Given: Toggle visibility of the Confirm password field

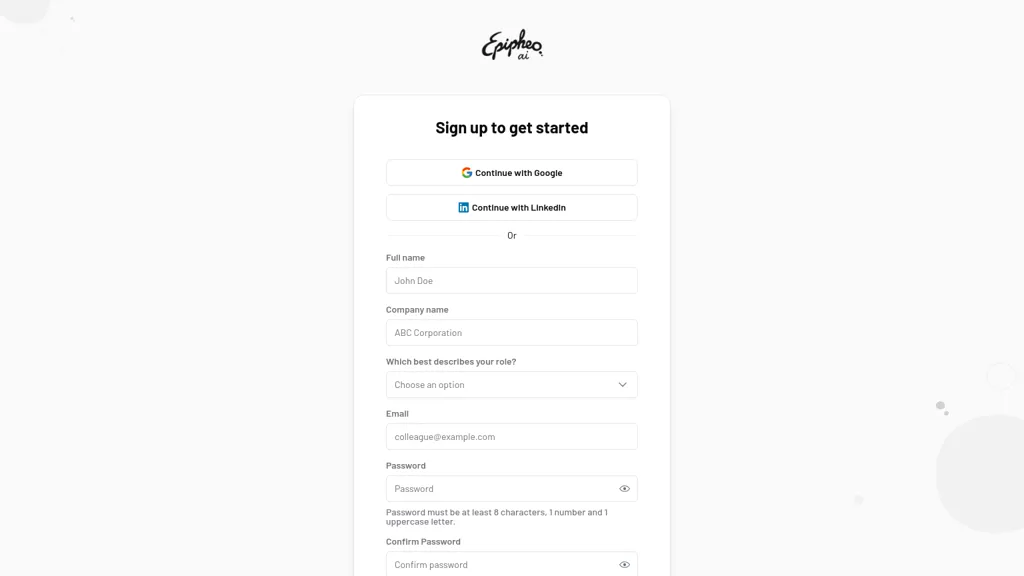Looking at the screenshot, I should tap(624, 565).
